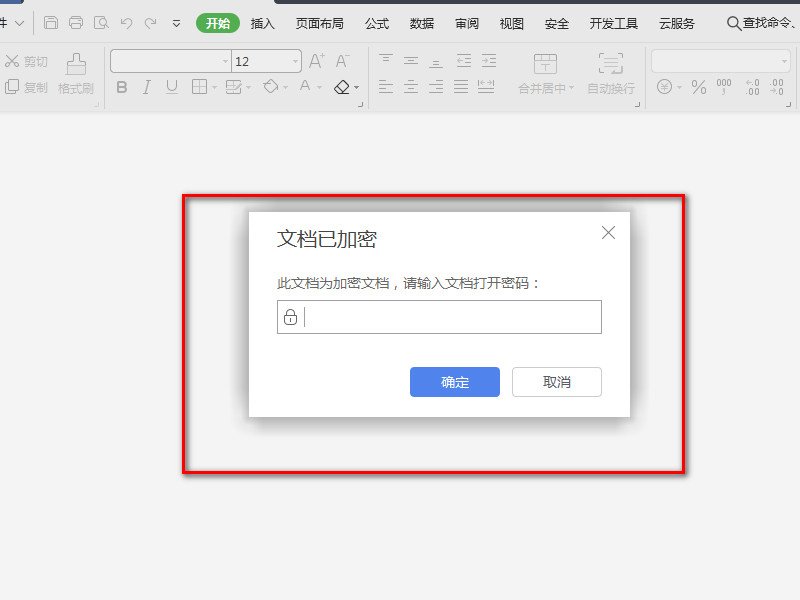Toggle underline formatting
The image size is (800, 600).
[x=172, y=87]
